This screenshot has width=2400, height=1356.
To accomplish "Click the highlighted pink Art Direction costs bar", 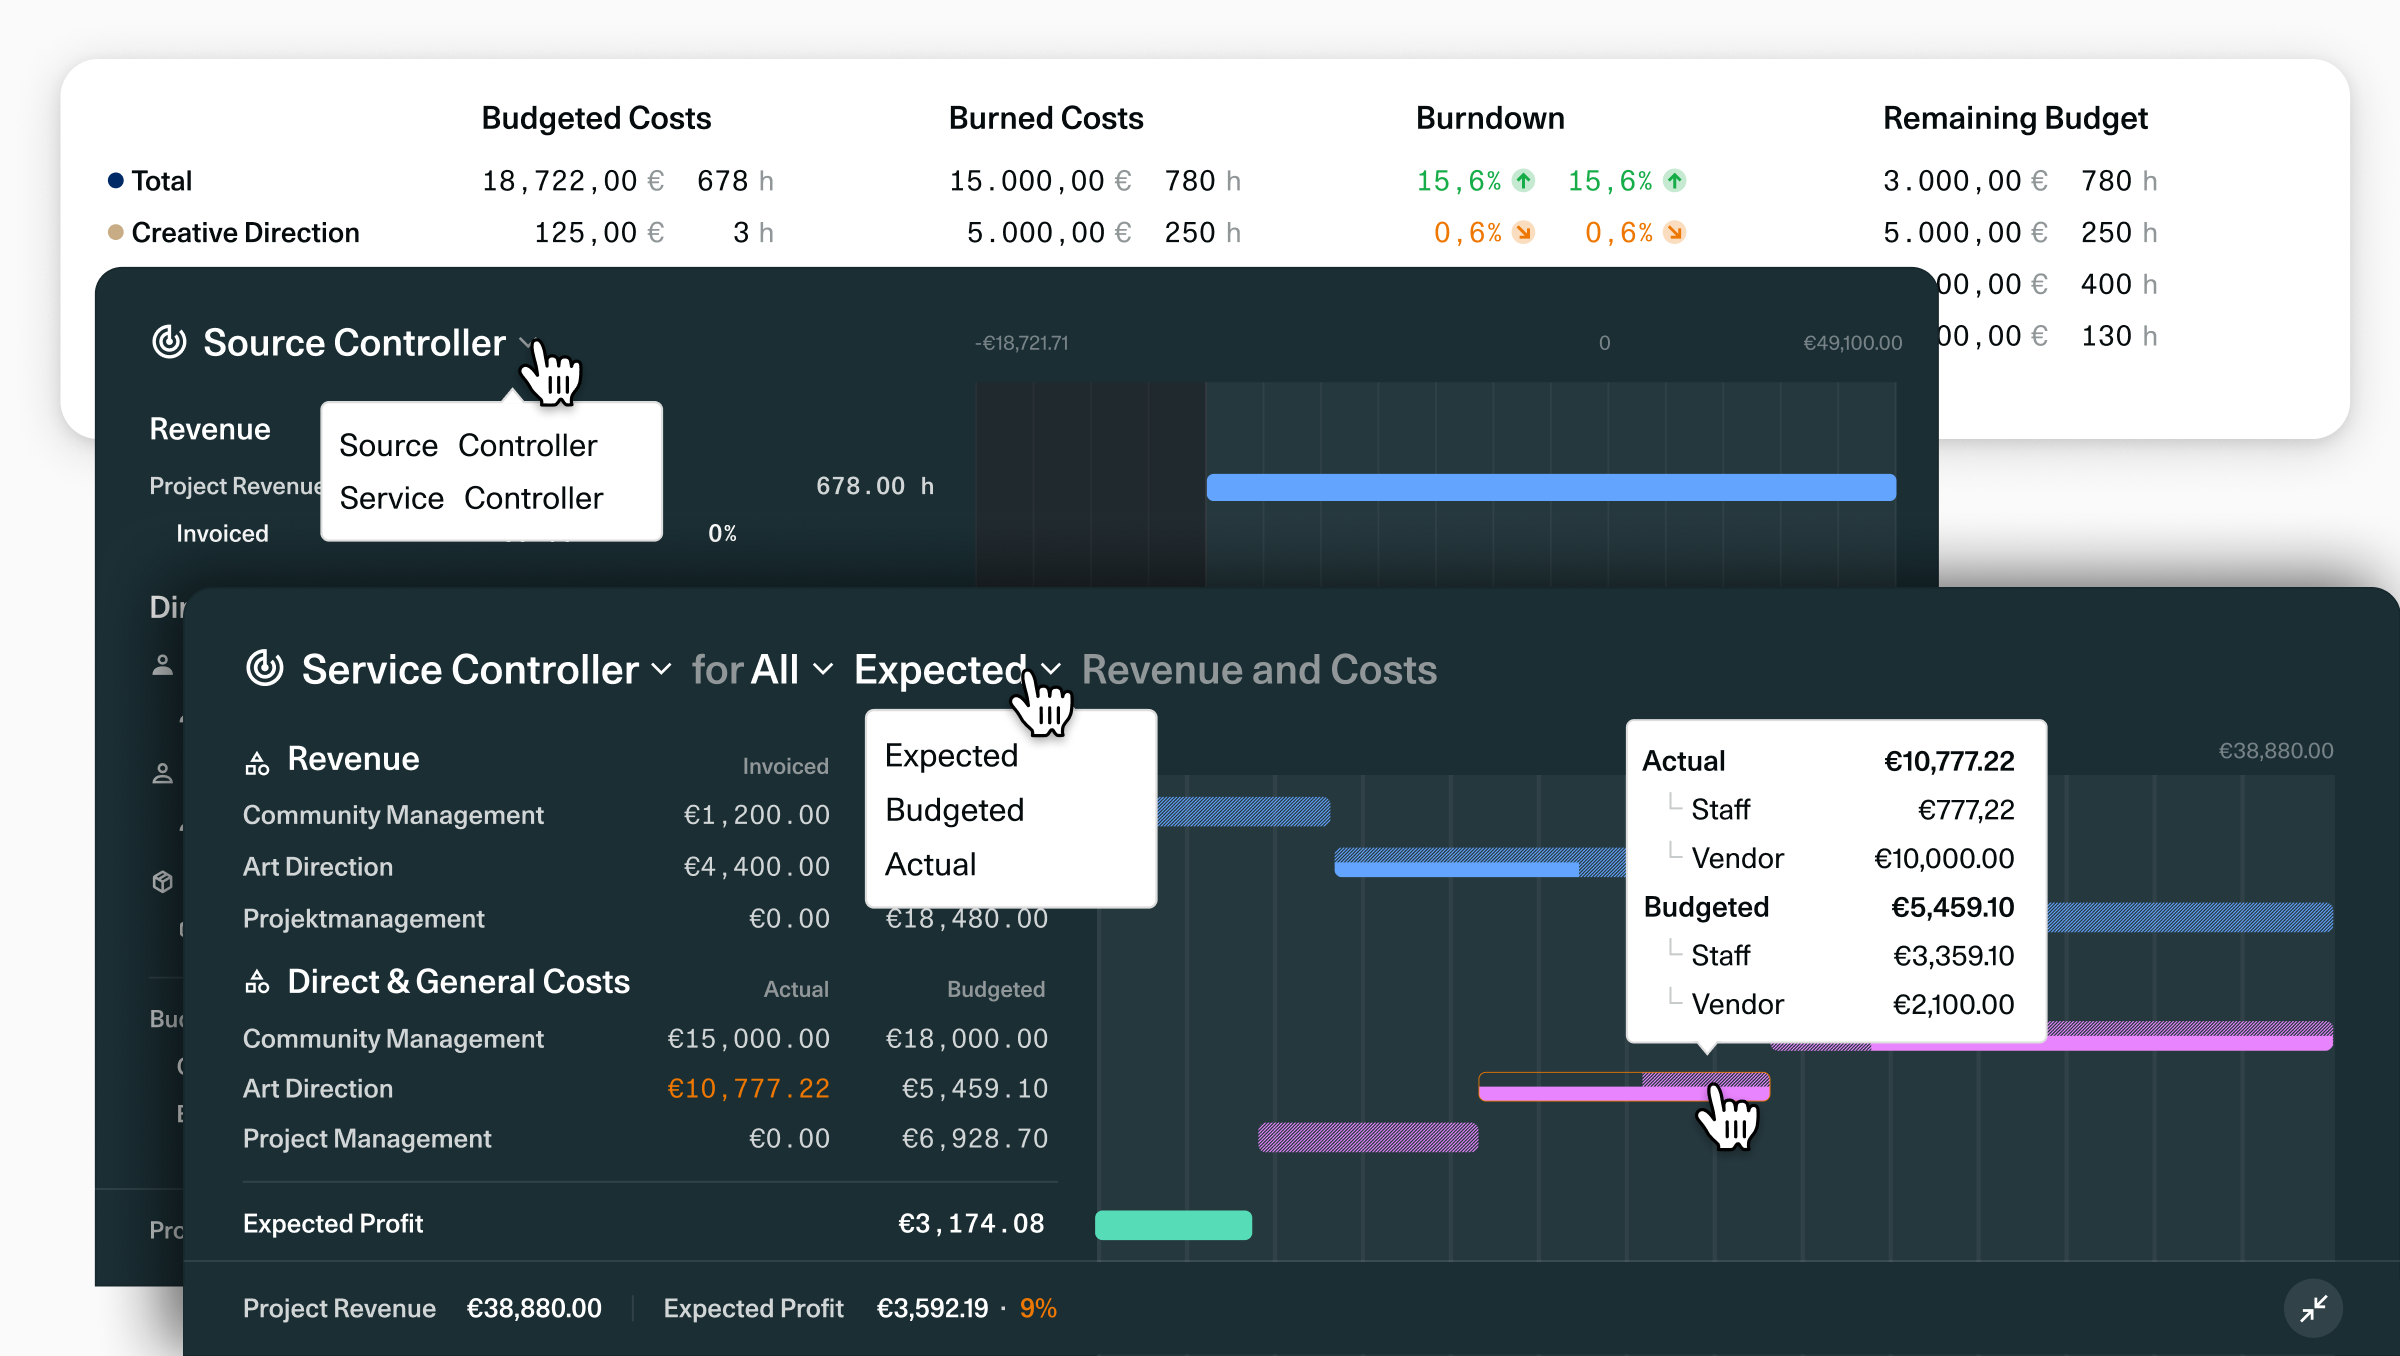I will click(x=1624, y=1087).
